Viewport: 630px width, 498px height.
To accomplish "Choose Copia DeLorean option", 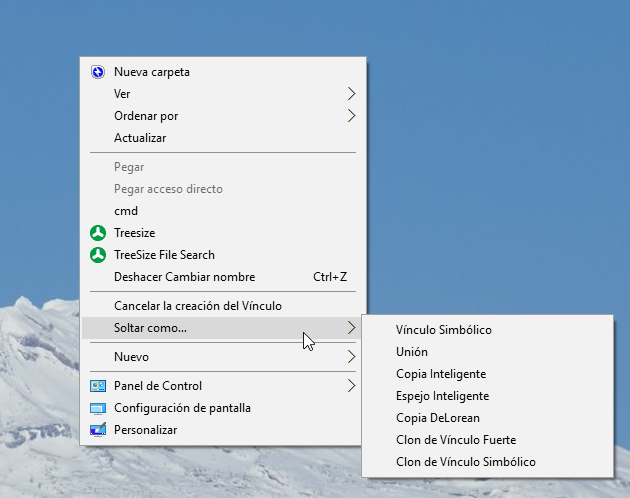I will click(x=488, y=418).
